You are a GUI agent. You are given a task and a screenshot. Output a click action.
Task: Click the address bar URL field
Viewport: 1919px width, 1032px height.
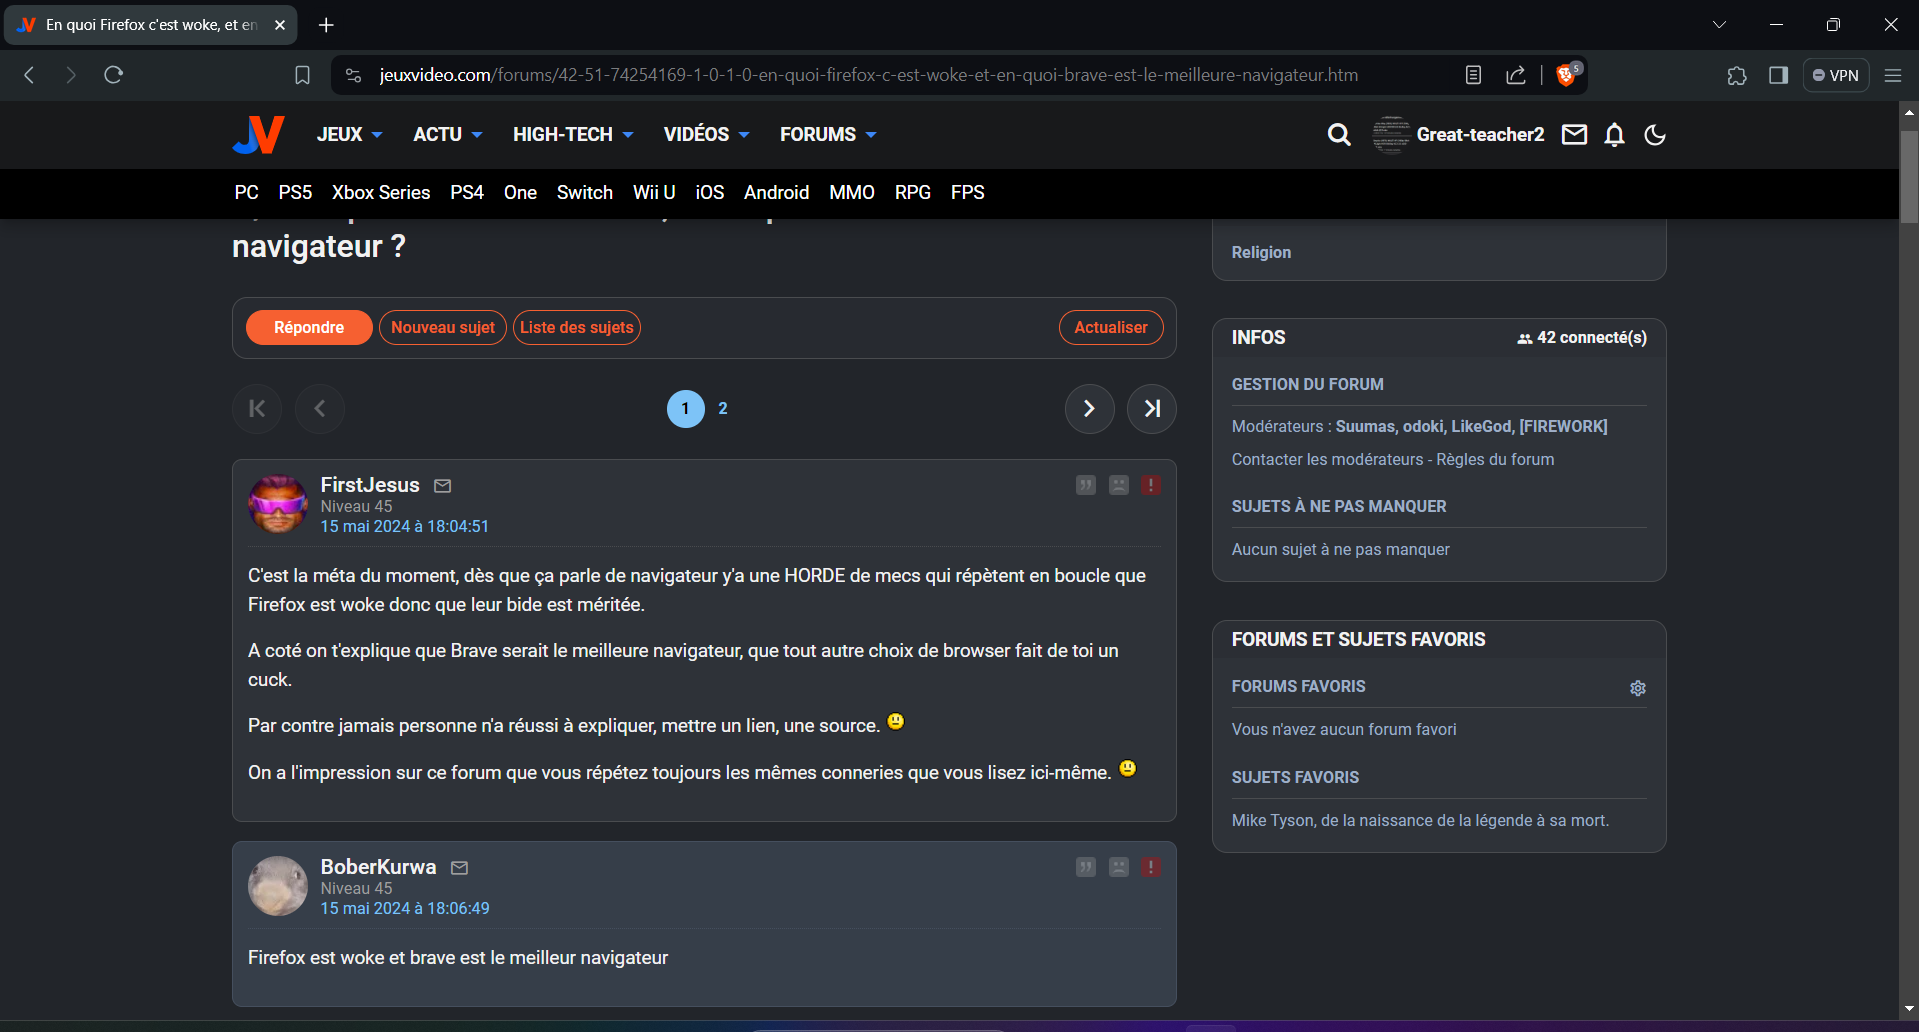pos(868,75)
